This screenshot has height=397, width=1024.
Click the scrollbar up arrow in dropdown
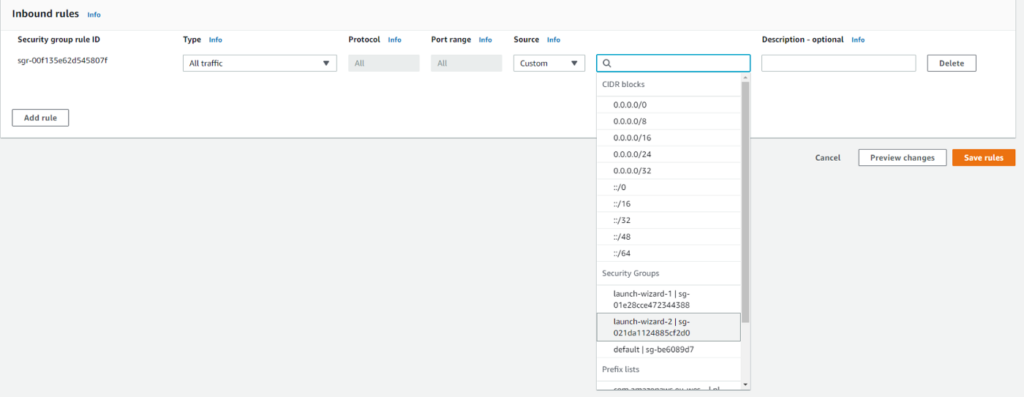point(745,77)
